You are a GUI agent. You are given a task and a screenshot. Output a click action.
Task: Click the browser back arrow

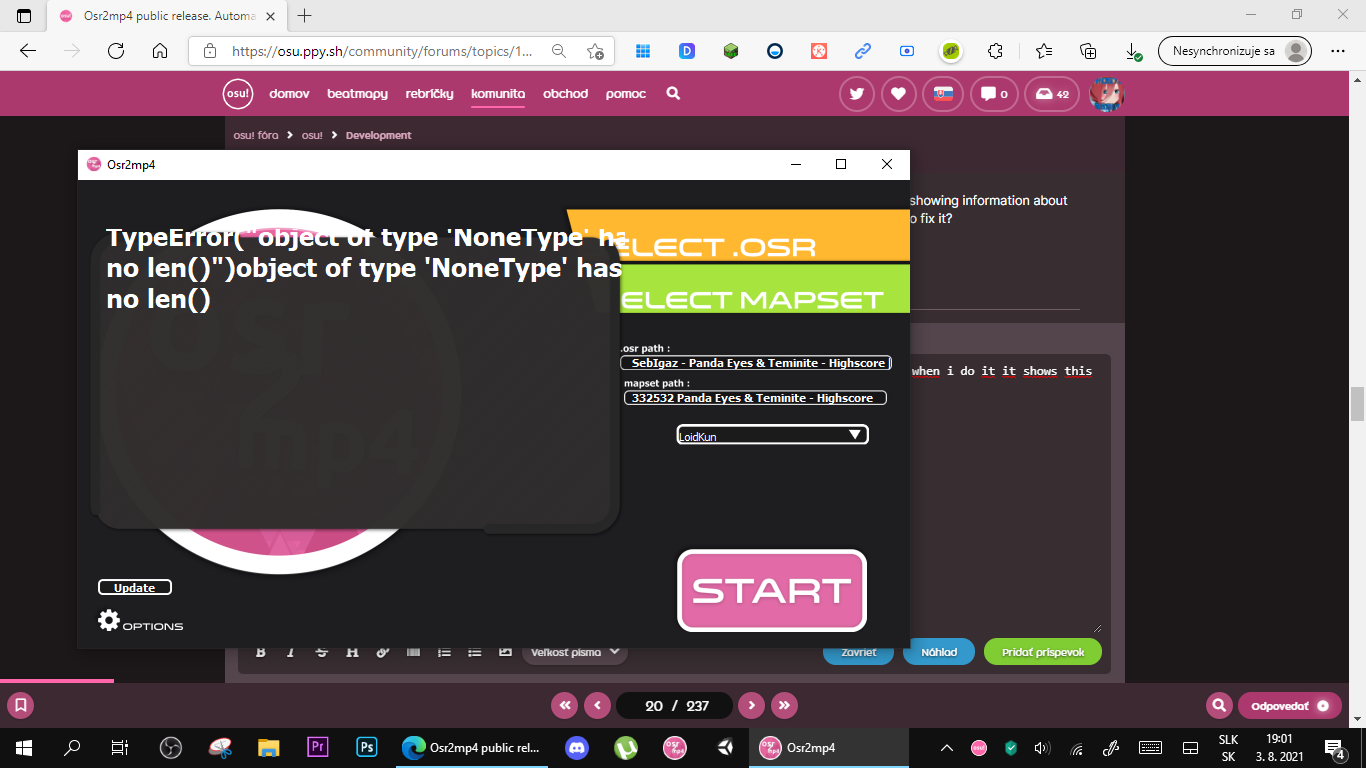[28, 51]
